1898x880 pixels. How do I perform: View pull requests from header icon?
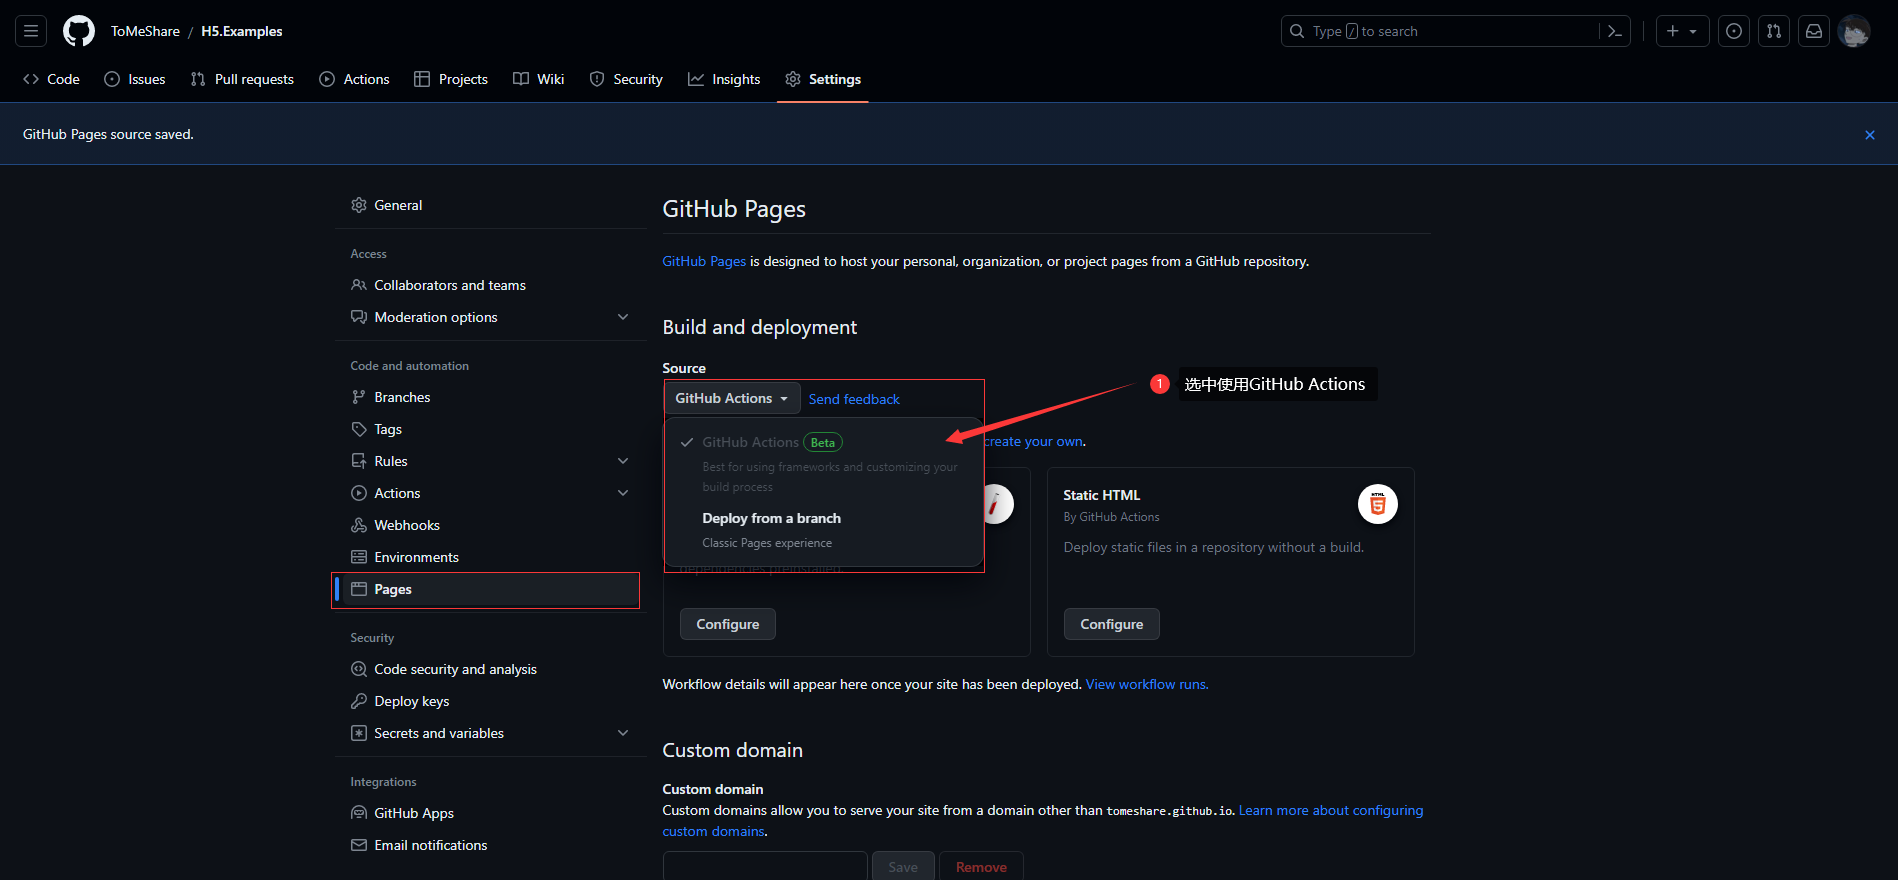click(x=1774, y=31)
